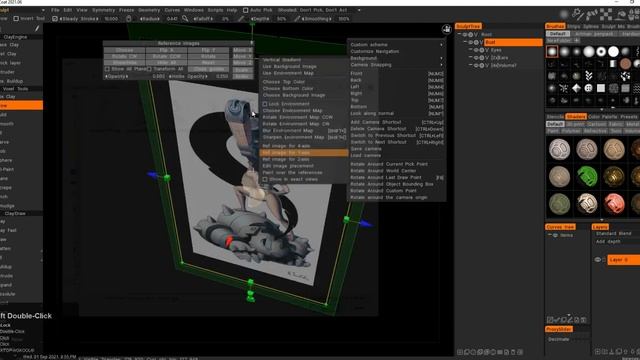
Task: Choose the button with four holes alpha
Action: [589, 88]
